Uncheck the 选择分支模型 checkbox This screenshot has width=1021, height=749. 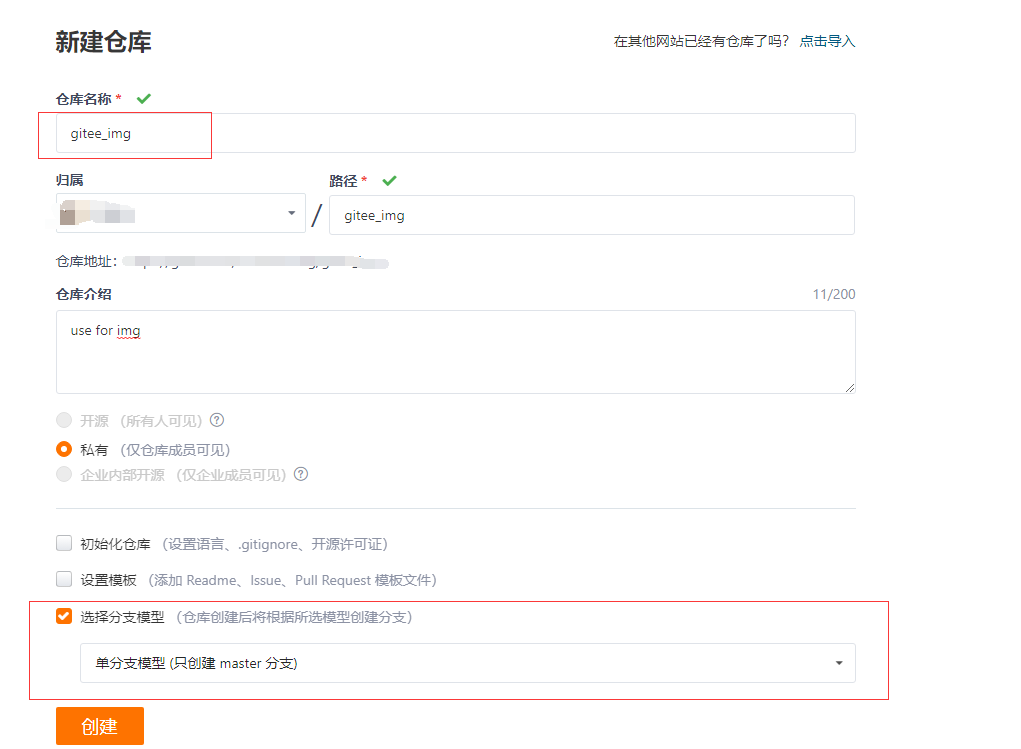coord(64,616)
